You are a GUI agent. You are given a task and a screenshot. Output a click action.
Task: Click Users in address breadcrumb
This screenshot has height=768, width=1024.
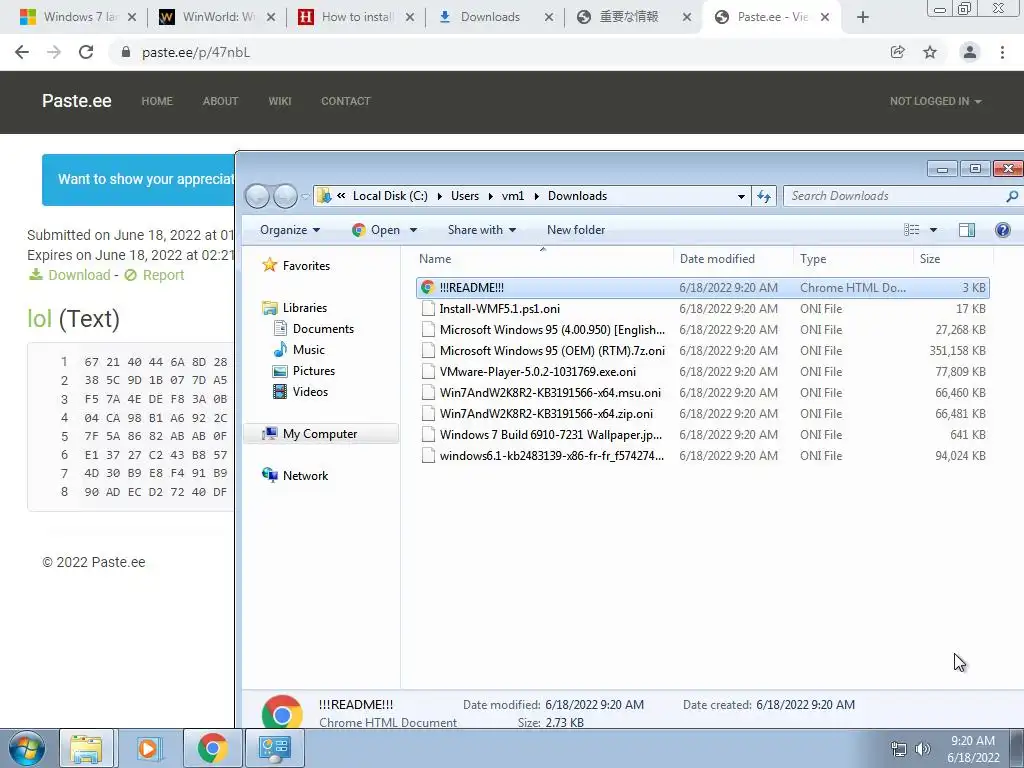pos(464,196)
